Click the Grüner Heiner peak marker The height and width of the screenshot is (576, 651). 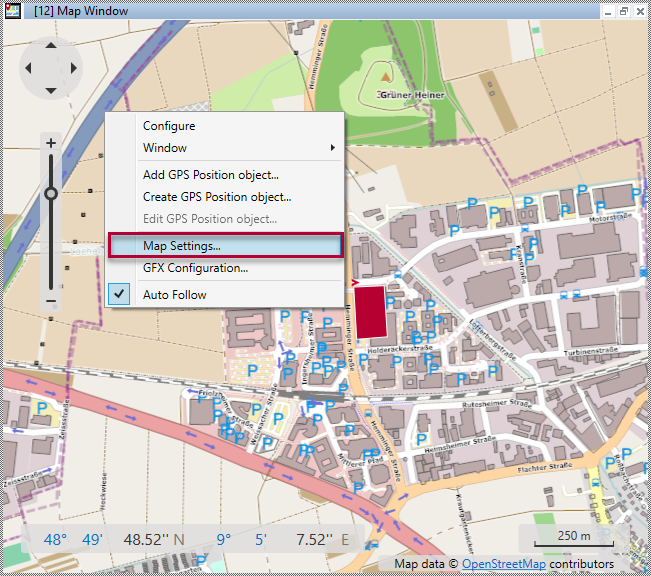pyautogui.click(x=385, y=76)
